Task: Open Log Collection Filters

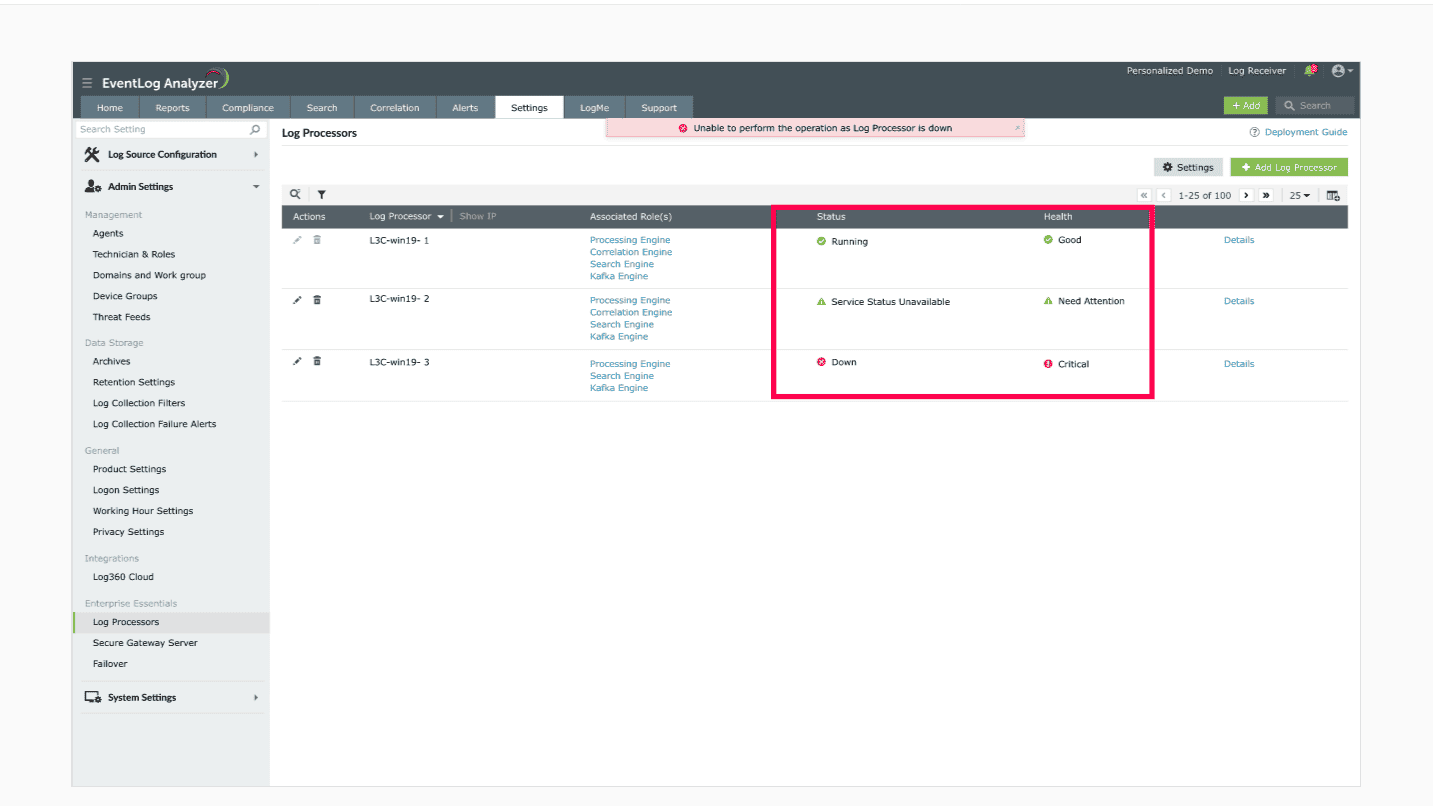Action: click(139, 403)
